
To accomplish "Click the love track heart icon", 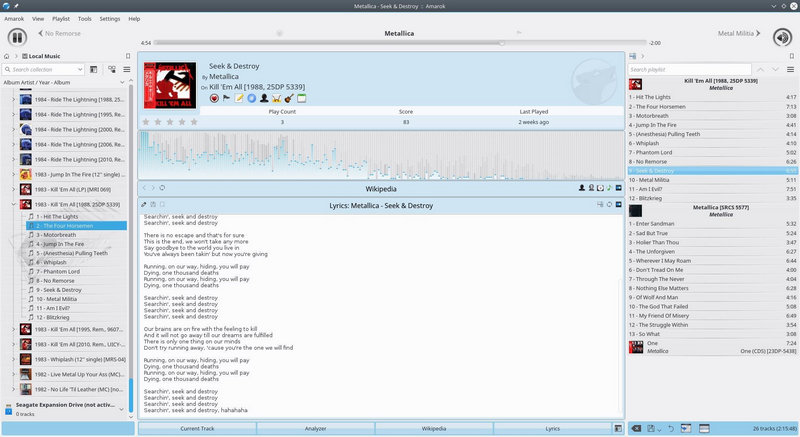I will [x=215, y=99].
